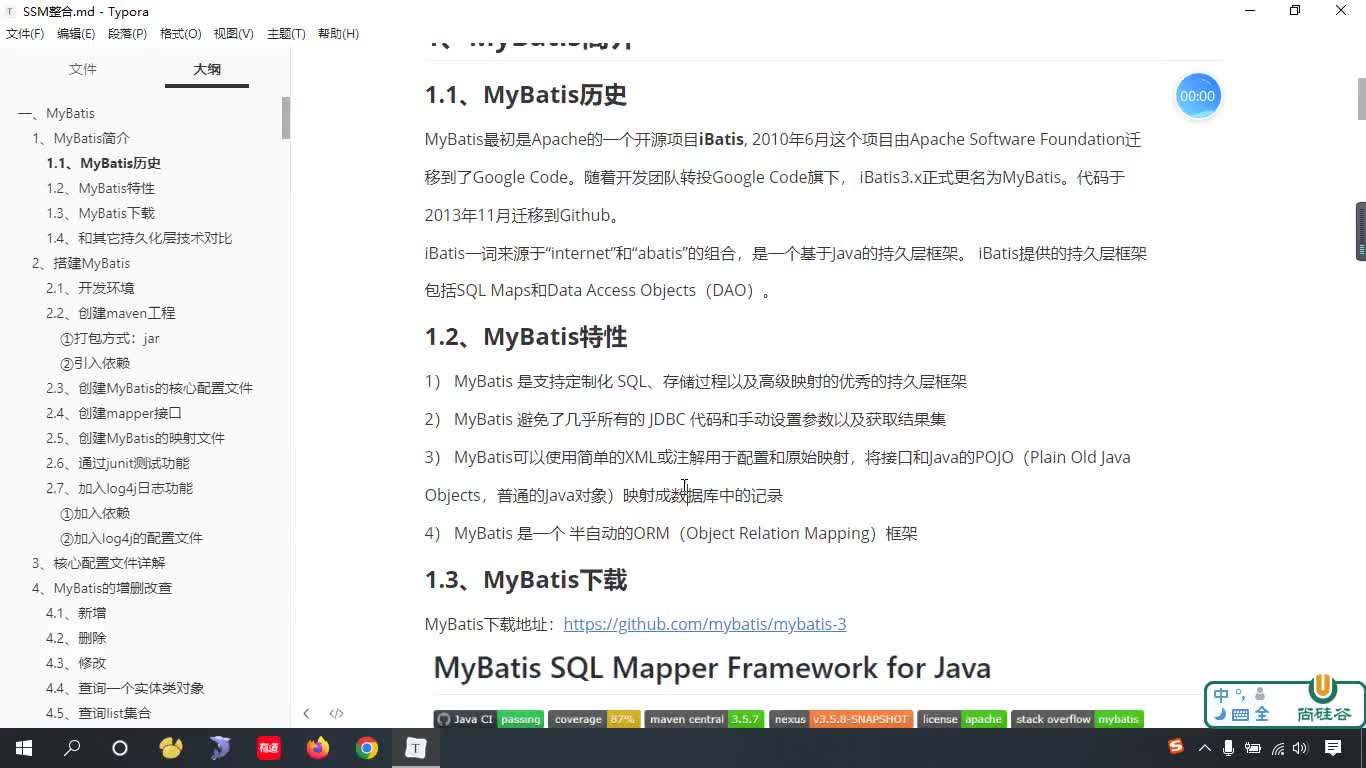Viewport: 1366px width, 768px height.
Task: Open the notification center icon
Action: 1333,748
